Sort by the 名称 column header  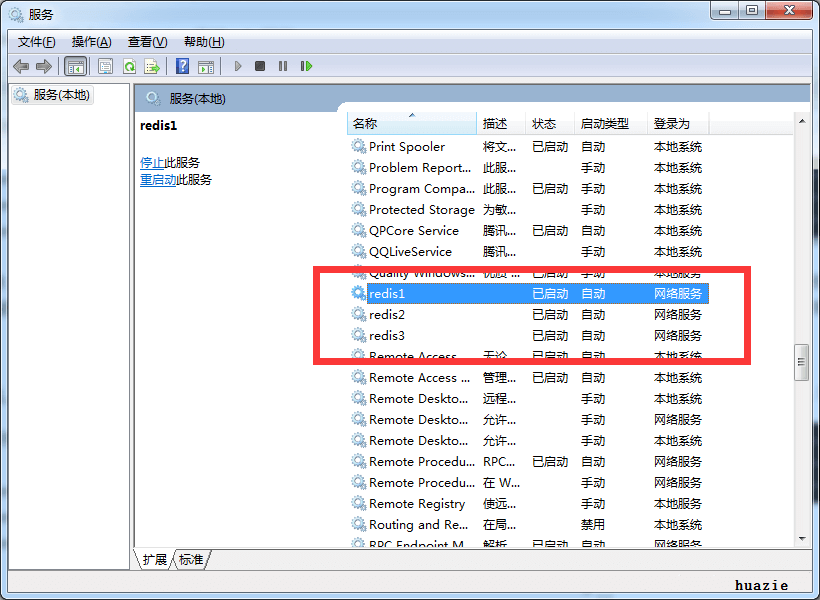coord(412,124)
